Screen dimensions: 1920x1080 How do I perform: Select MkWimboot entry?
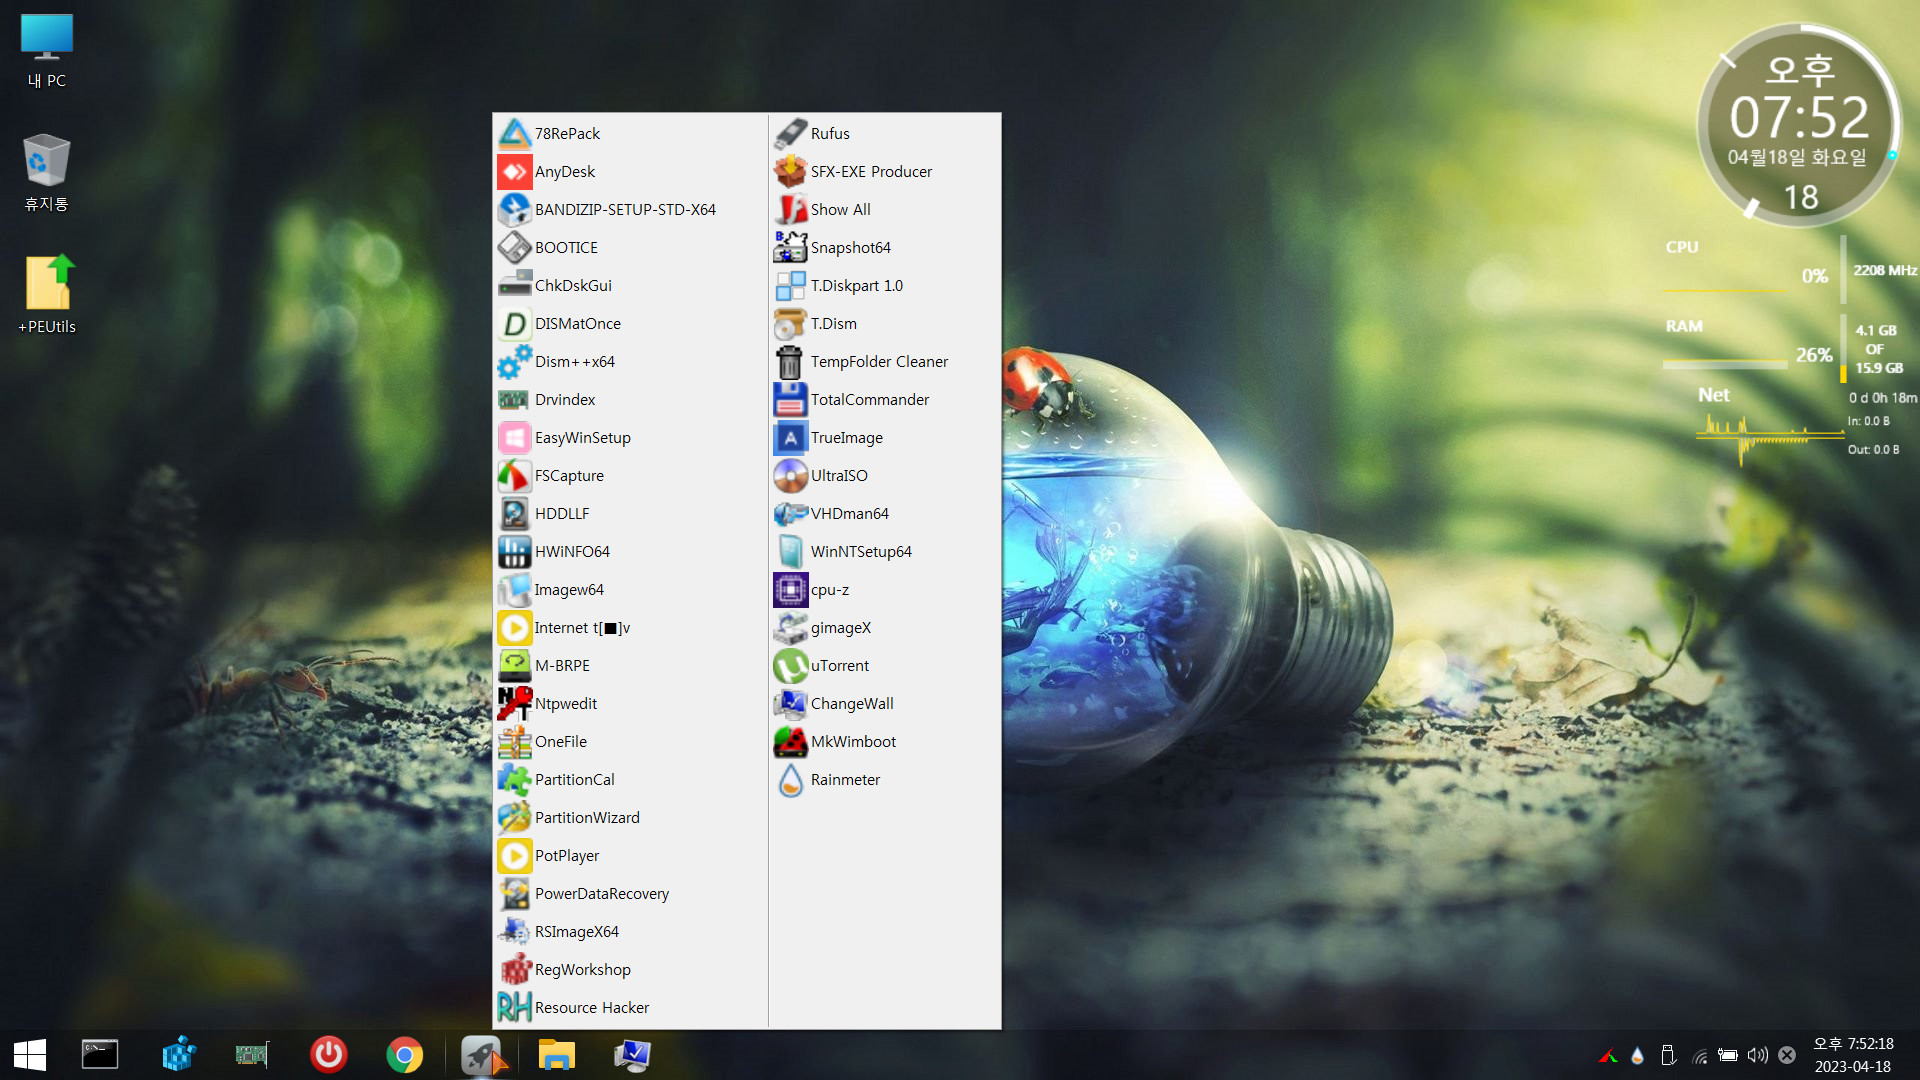tap(885, 742)
